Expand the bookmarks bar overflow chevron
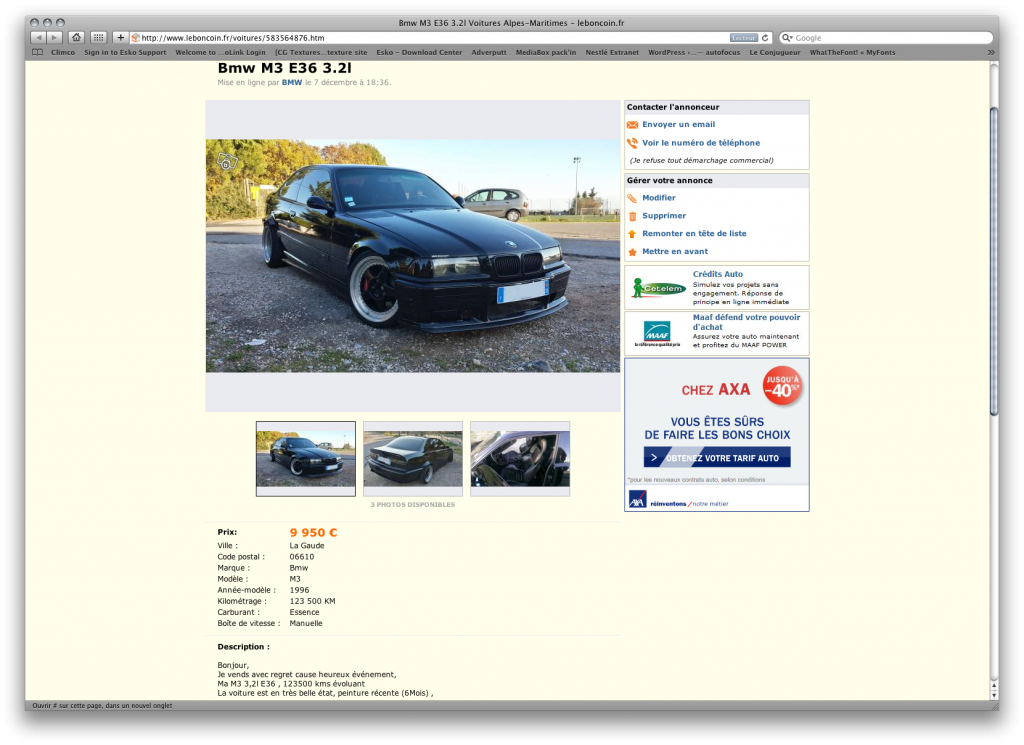Screen dimensions: 1024x745 (x=991, y=52)
